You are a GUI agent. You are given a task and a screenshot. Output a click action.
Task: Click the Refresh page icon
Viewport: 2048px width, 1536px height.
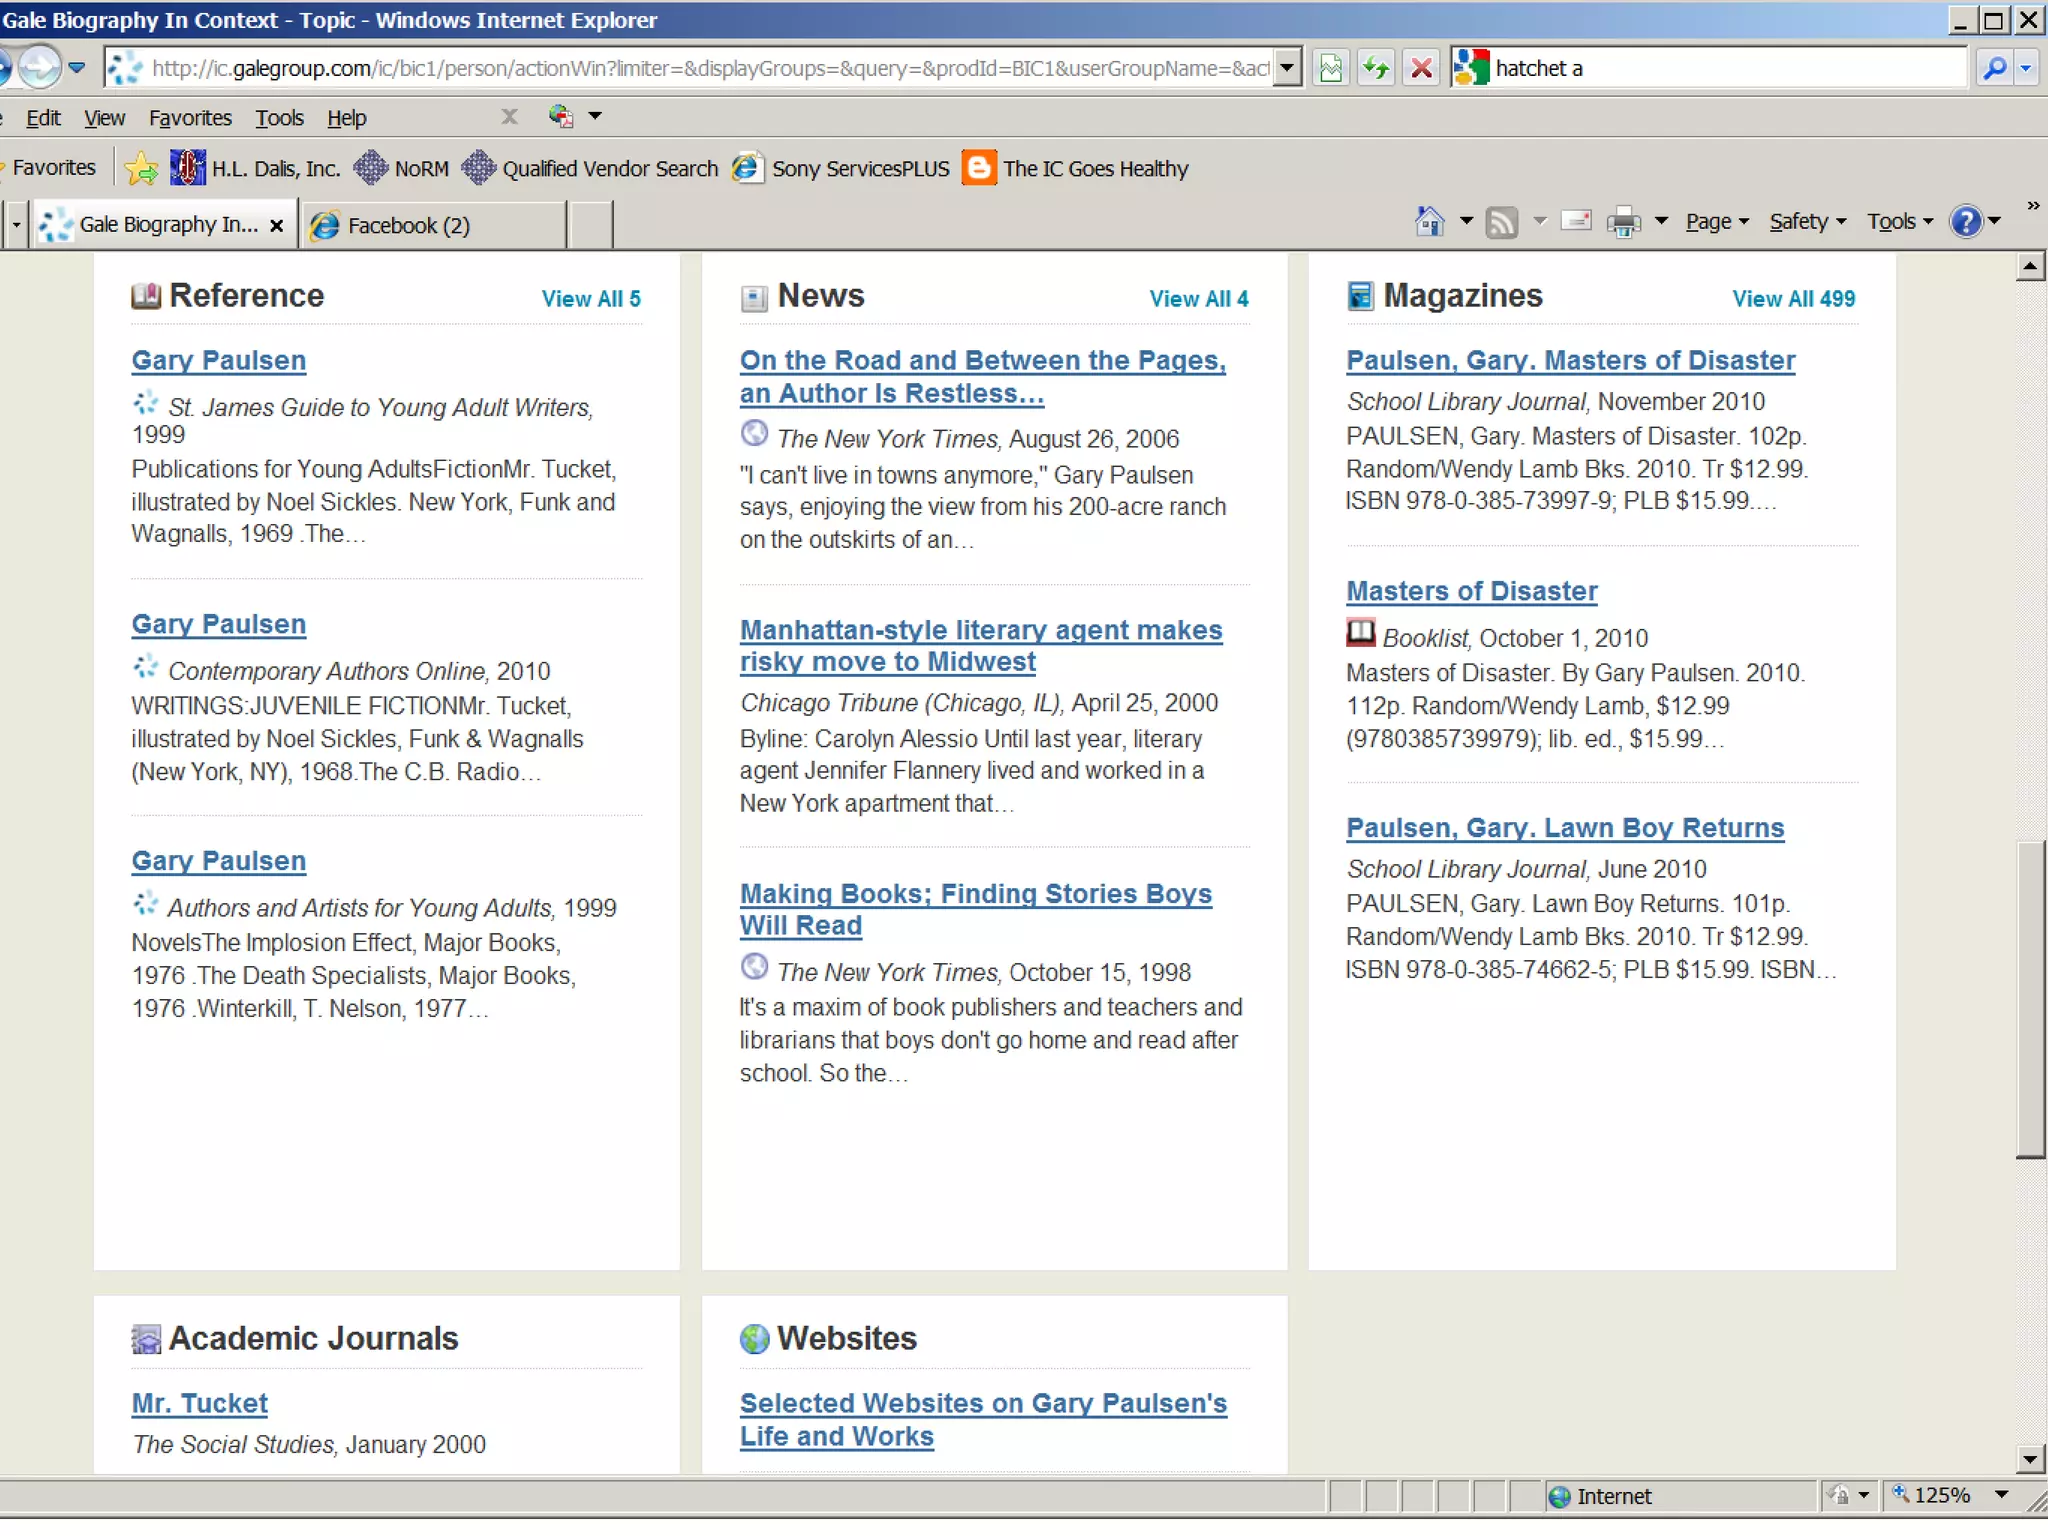coord(1376,68)
